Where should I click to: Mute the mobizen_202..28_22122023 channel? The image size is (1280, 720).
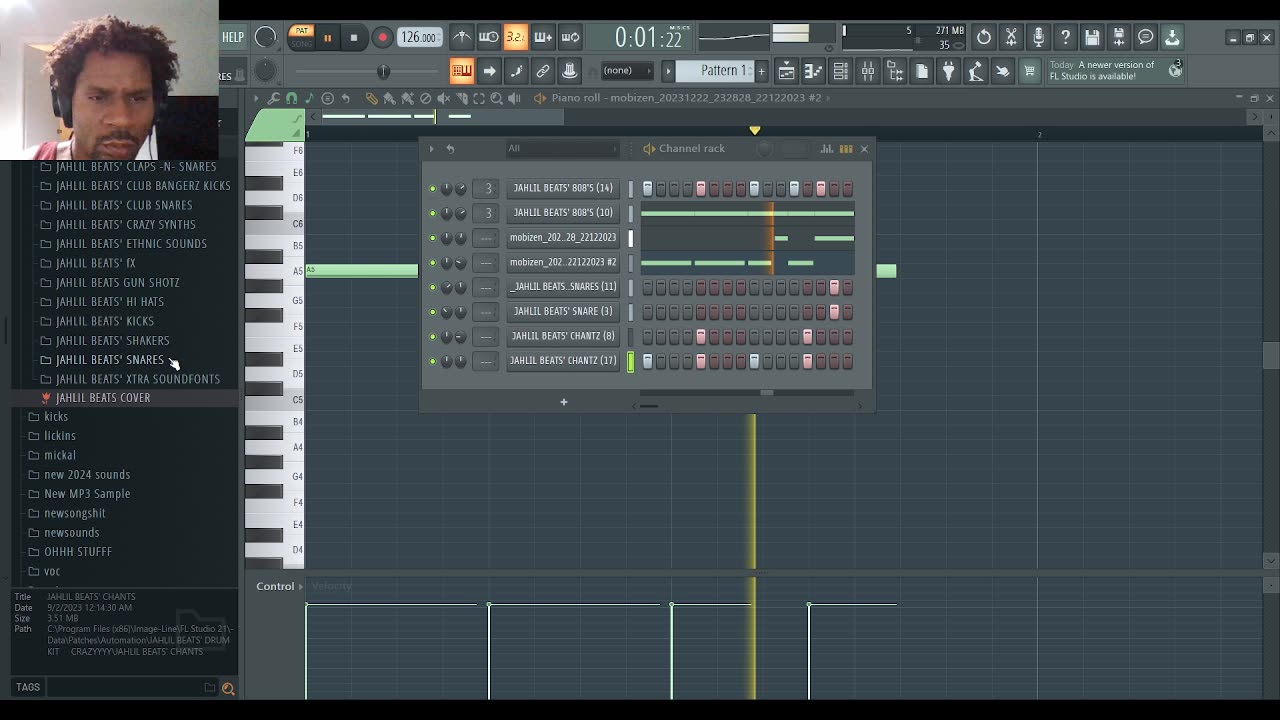point(433,238)
